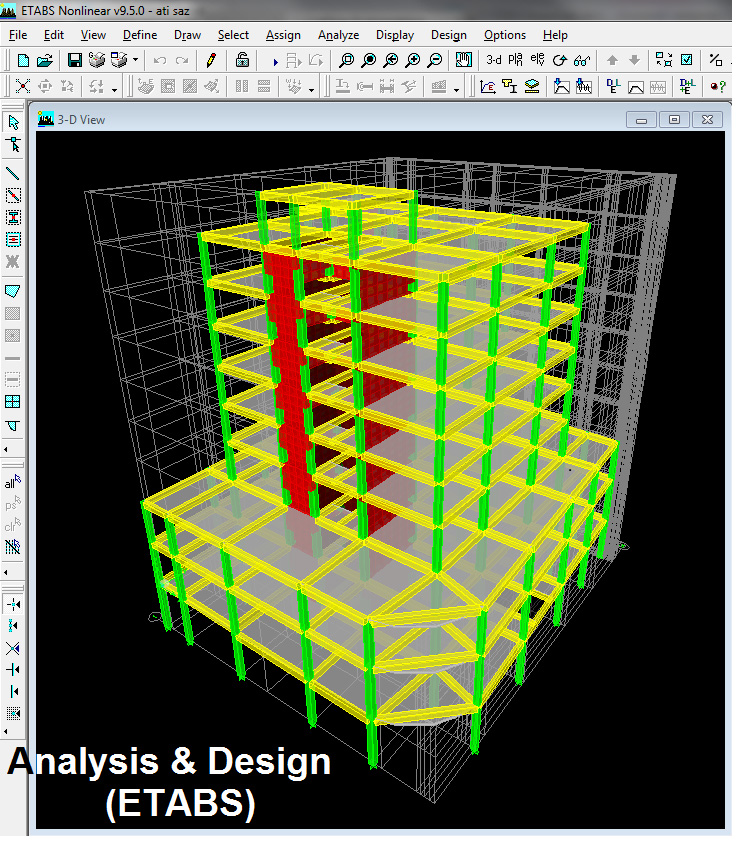This screenshot has height=844, width=736.
Task: Open Set Building View Options checkbox icon
Action: [x=686, y=60]
